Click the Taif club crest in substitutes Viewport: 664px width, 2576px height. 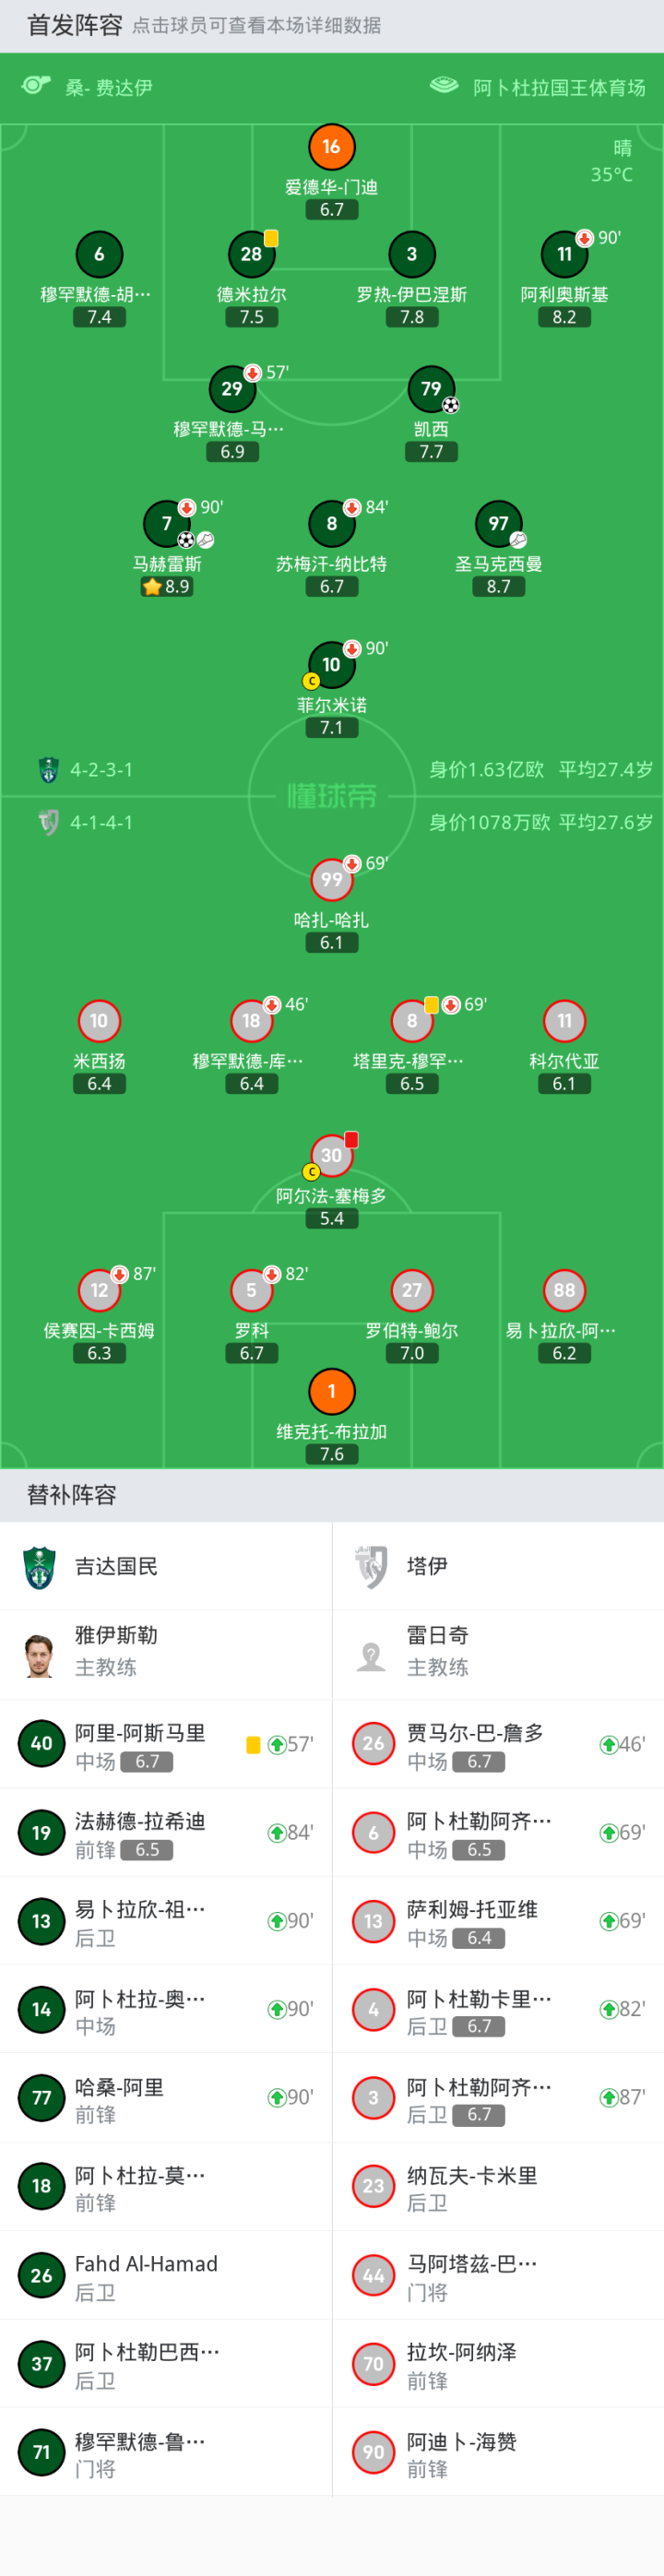(372, 1566)
